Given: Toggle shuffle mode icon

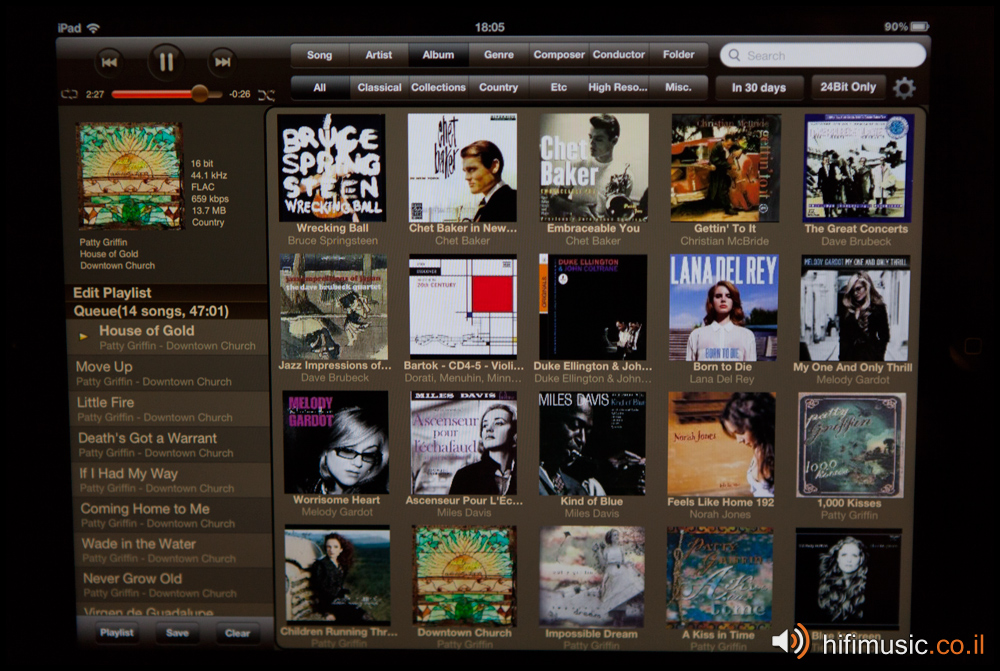Looking at the screenshot, I should point(267,95).
